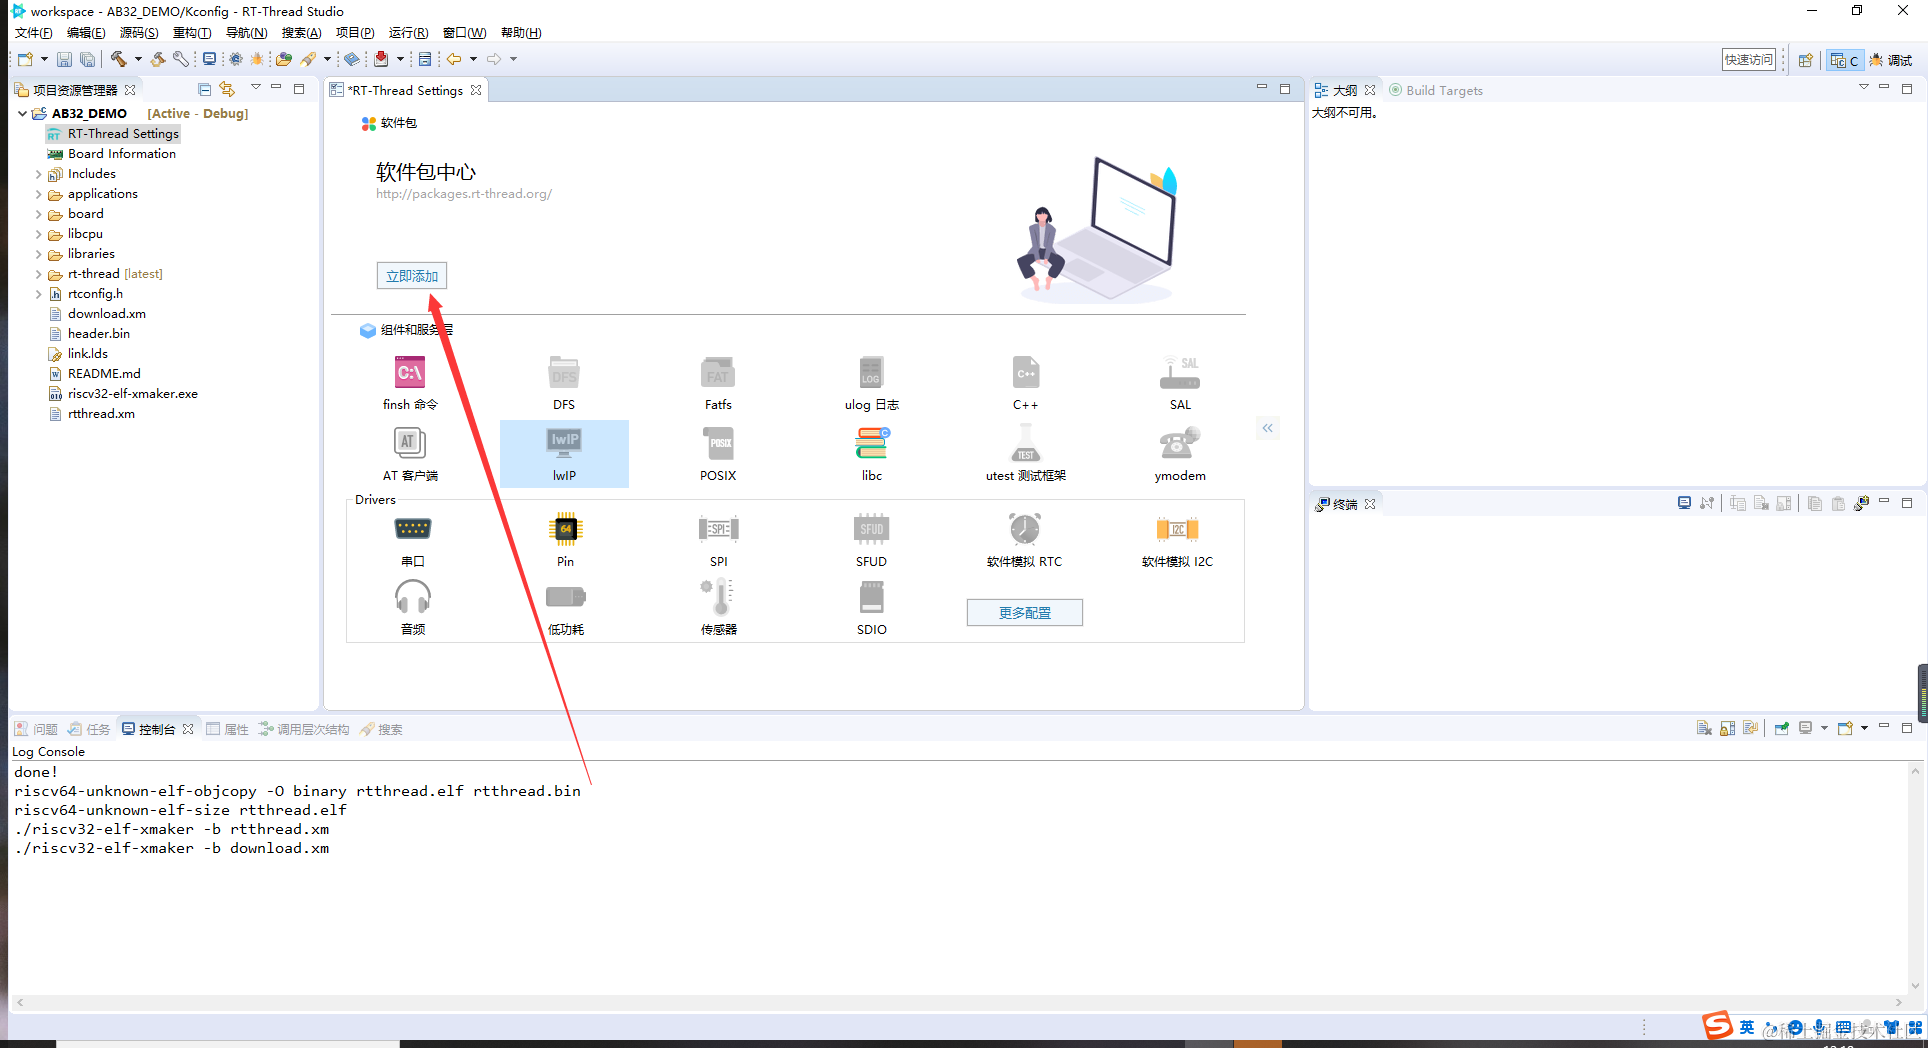
Task: Click the 更多配置 button
Action: pos(1025,613)
